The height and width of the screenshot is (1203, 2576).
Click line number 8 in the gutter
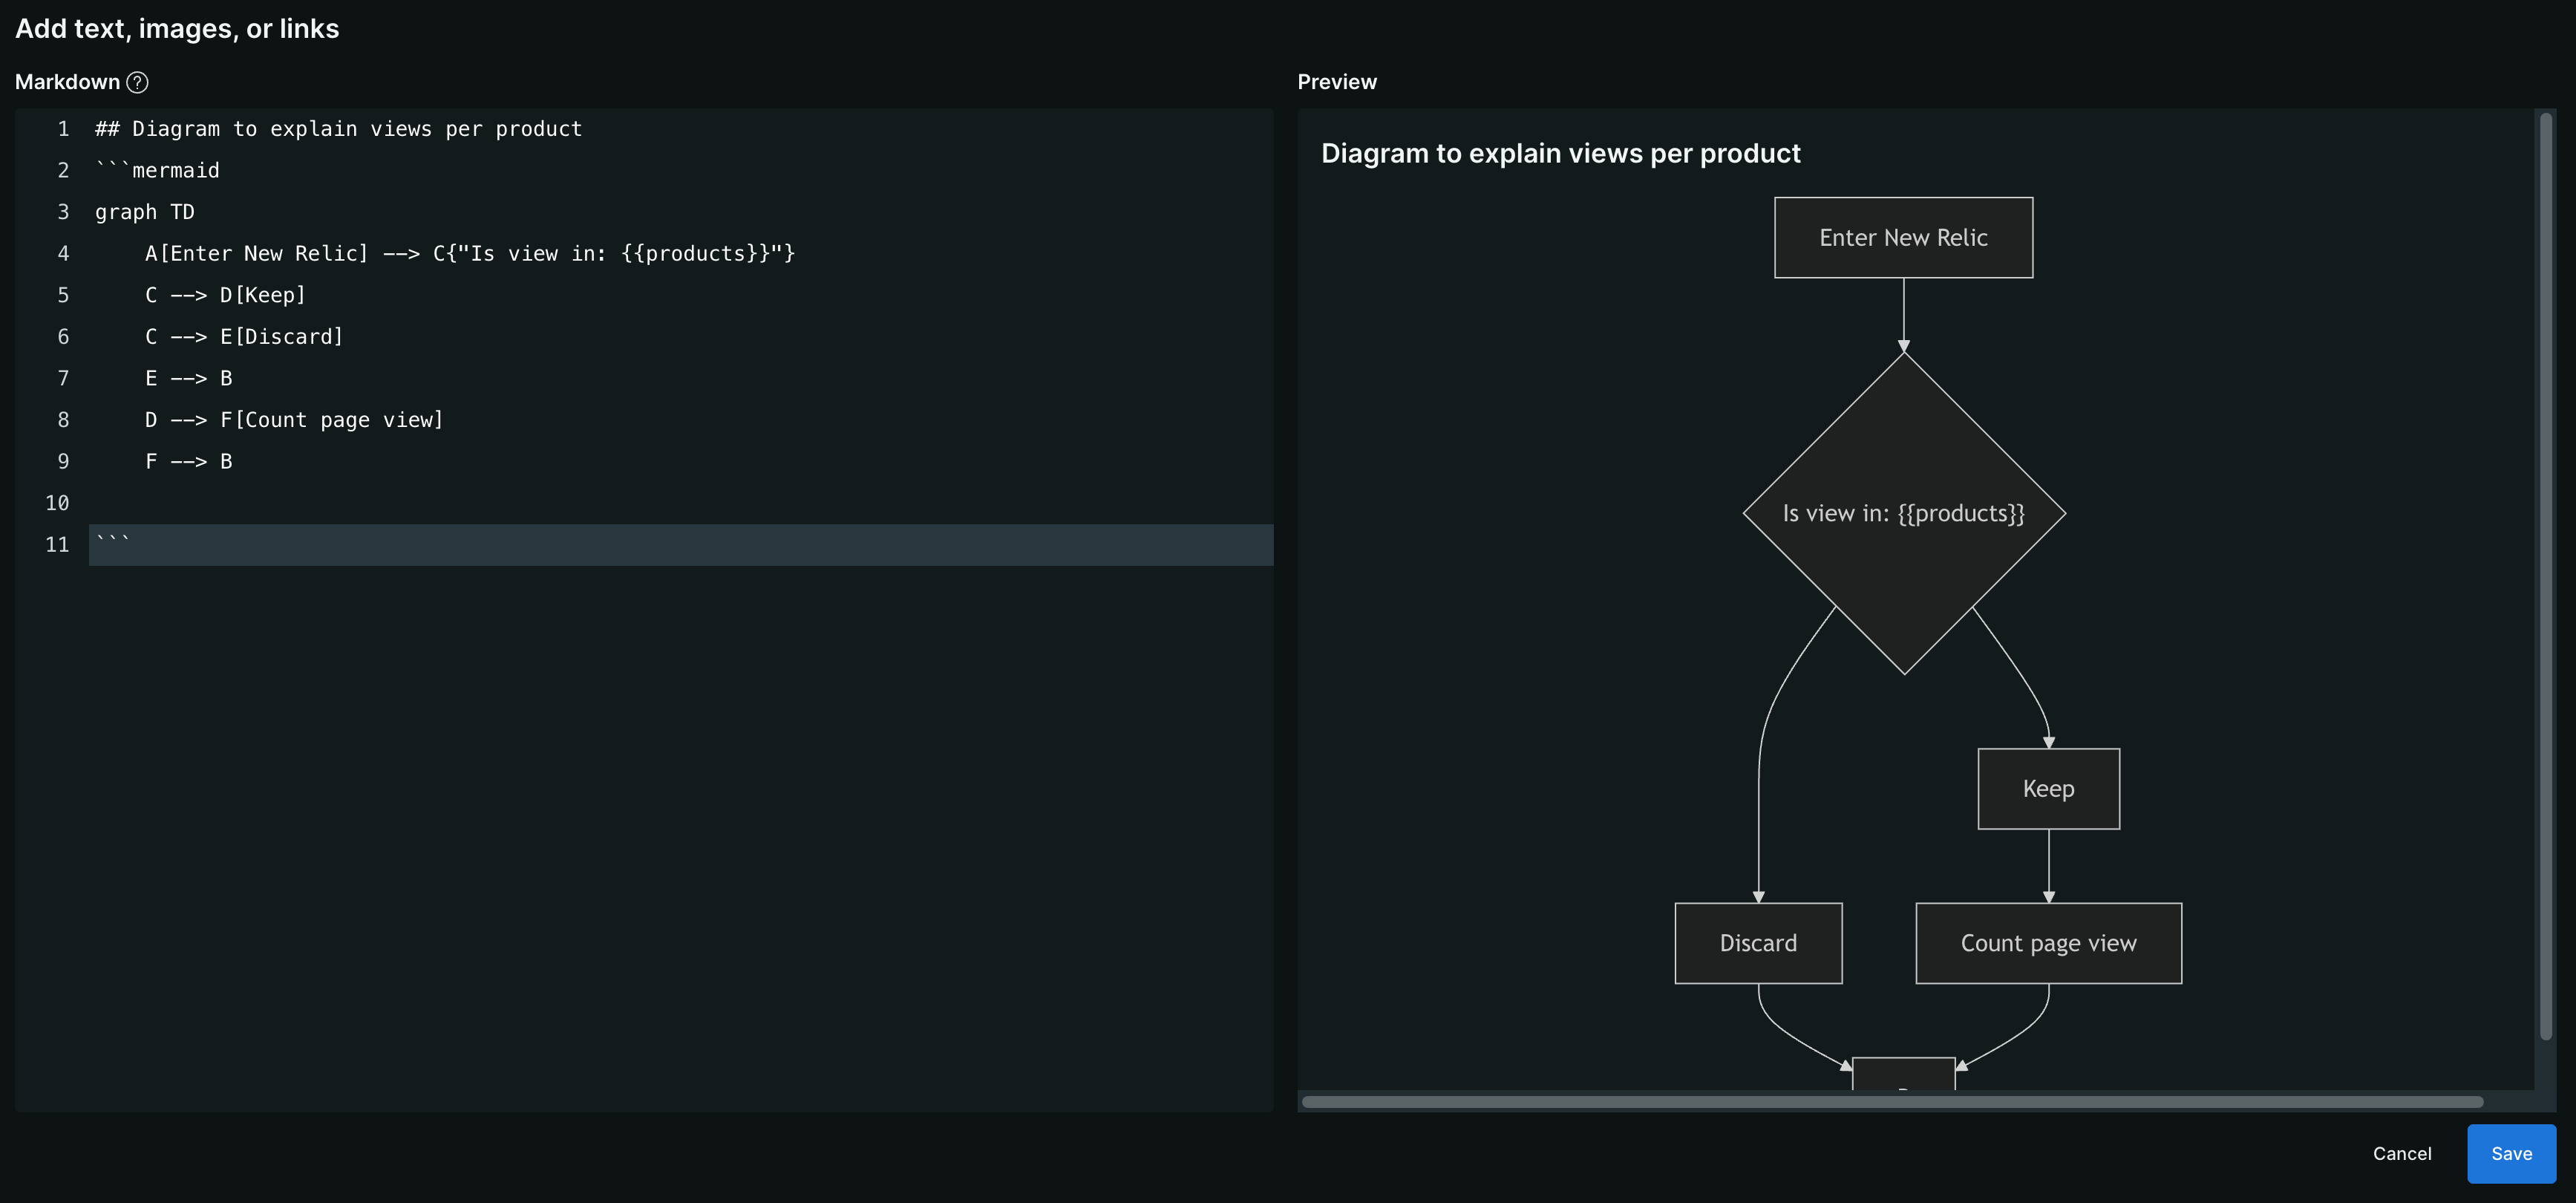coord(63,419)
